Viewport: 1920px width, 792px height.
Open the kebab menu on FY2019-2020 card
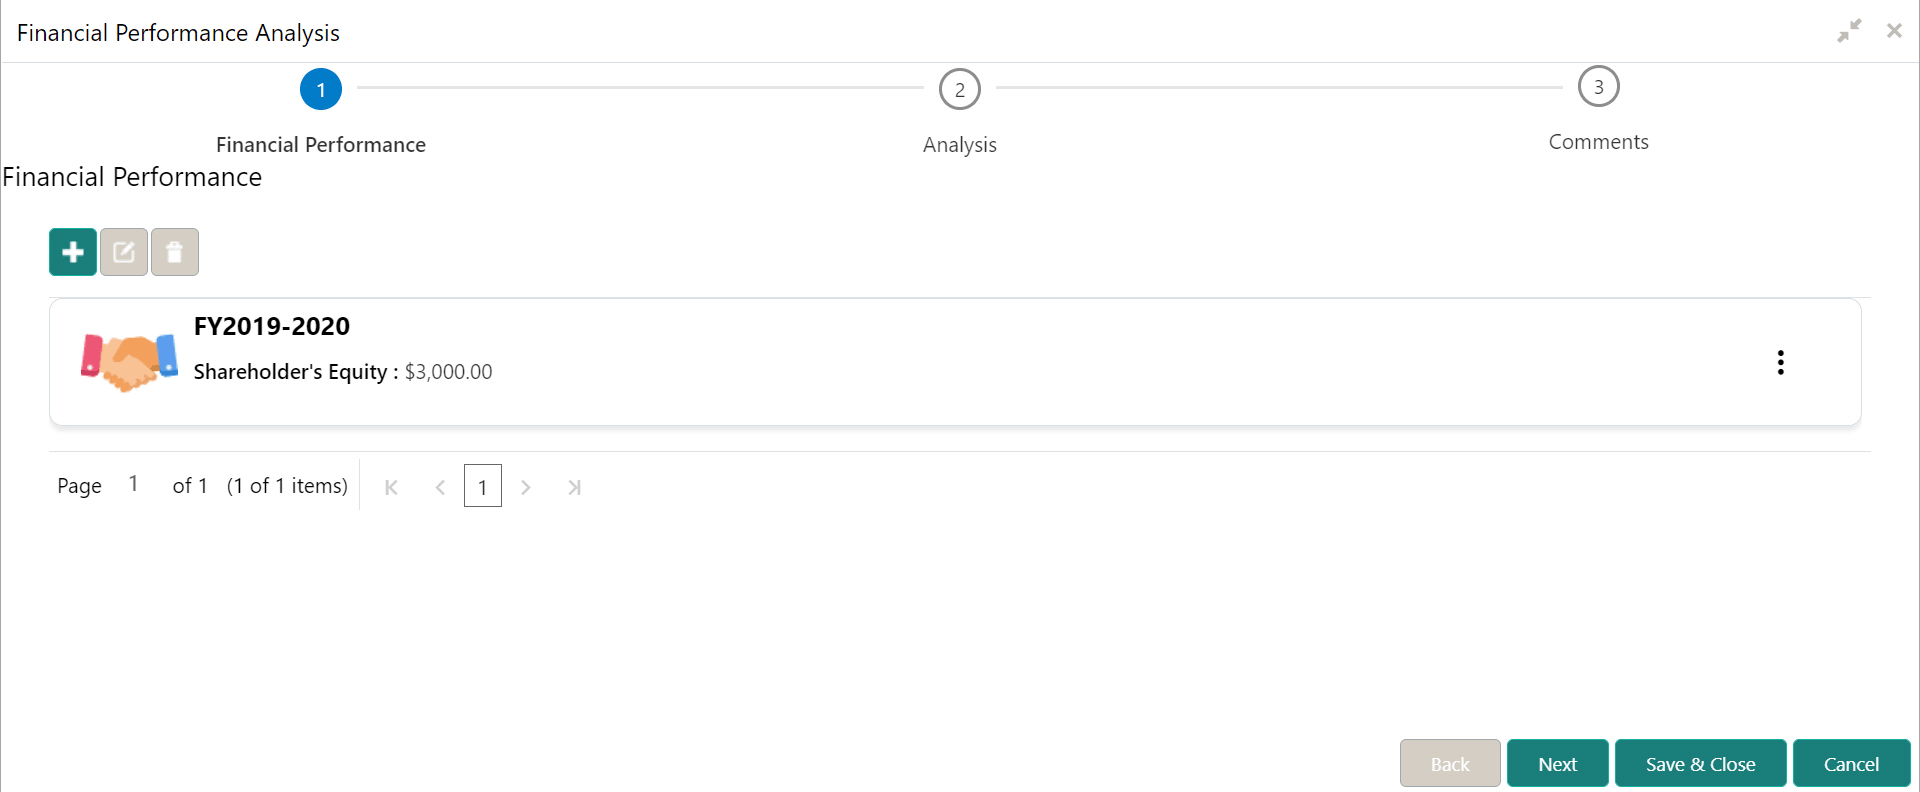pyautogui.click(x=1780, y=362)
